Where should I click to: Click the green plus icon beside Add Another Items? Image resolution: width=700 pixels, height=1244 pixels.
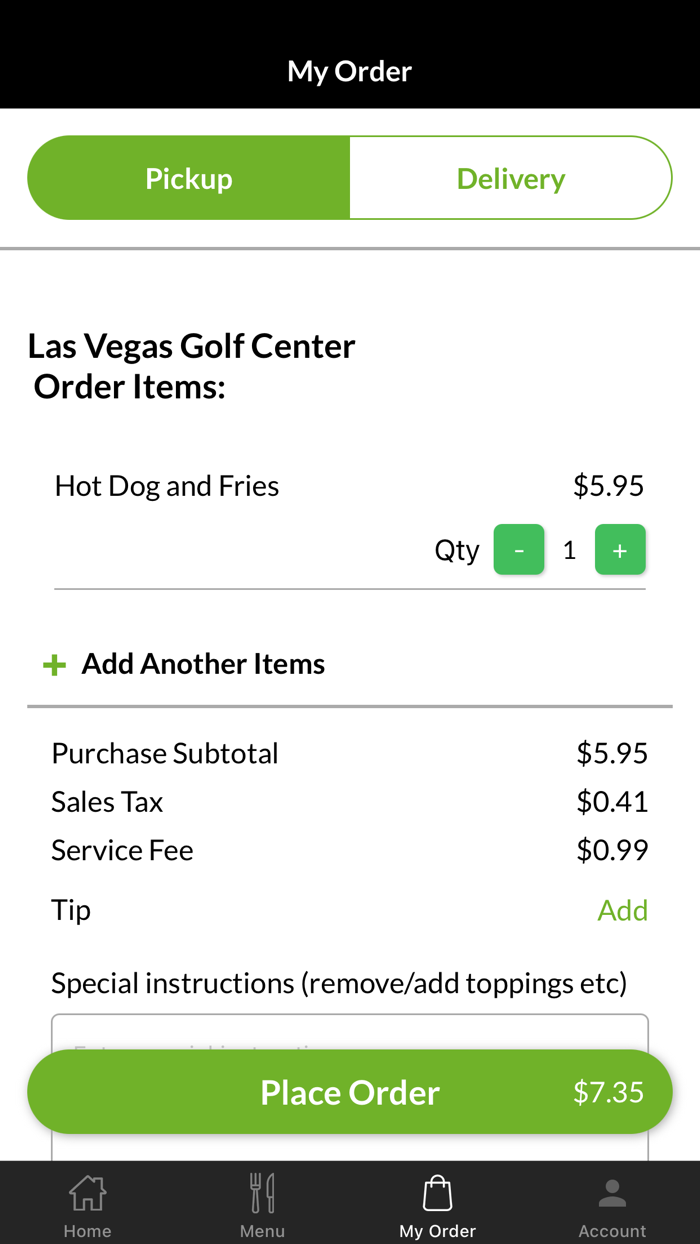53,663
